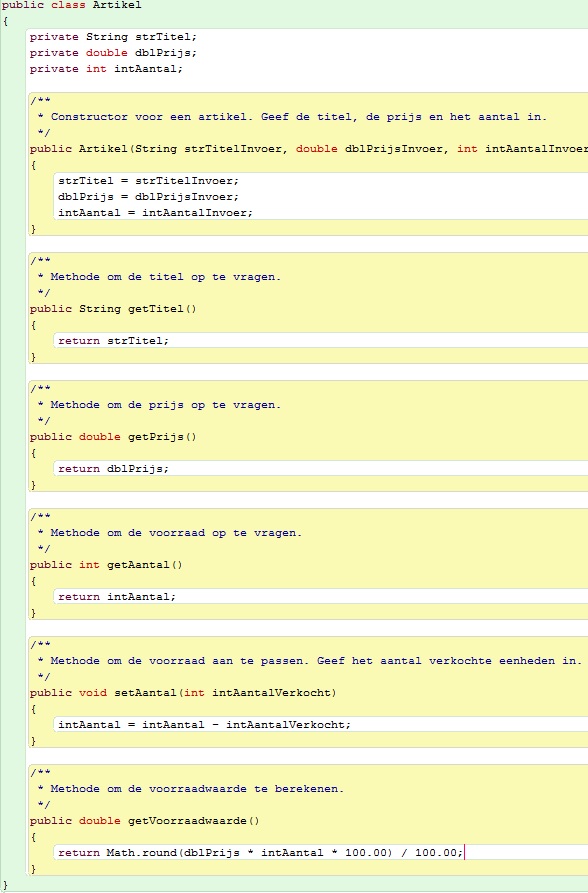Click the dblPrijs = dblPrijsInvoer statement

[x=148, y=196]
